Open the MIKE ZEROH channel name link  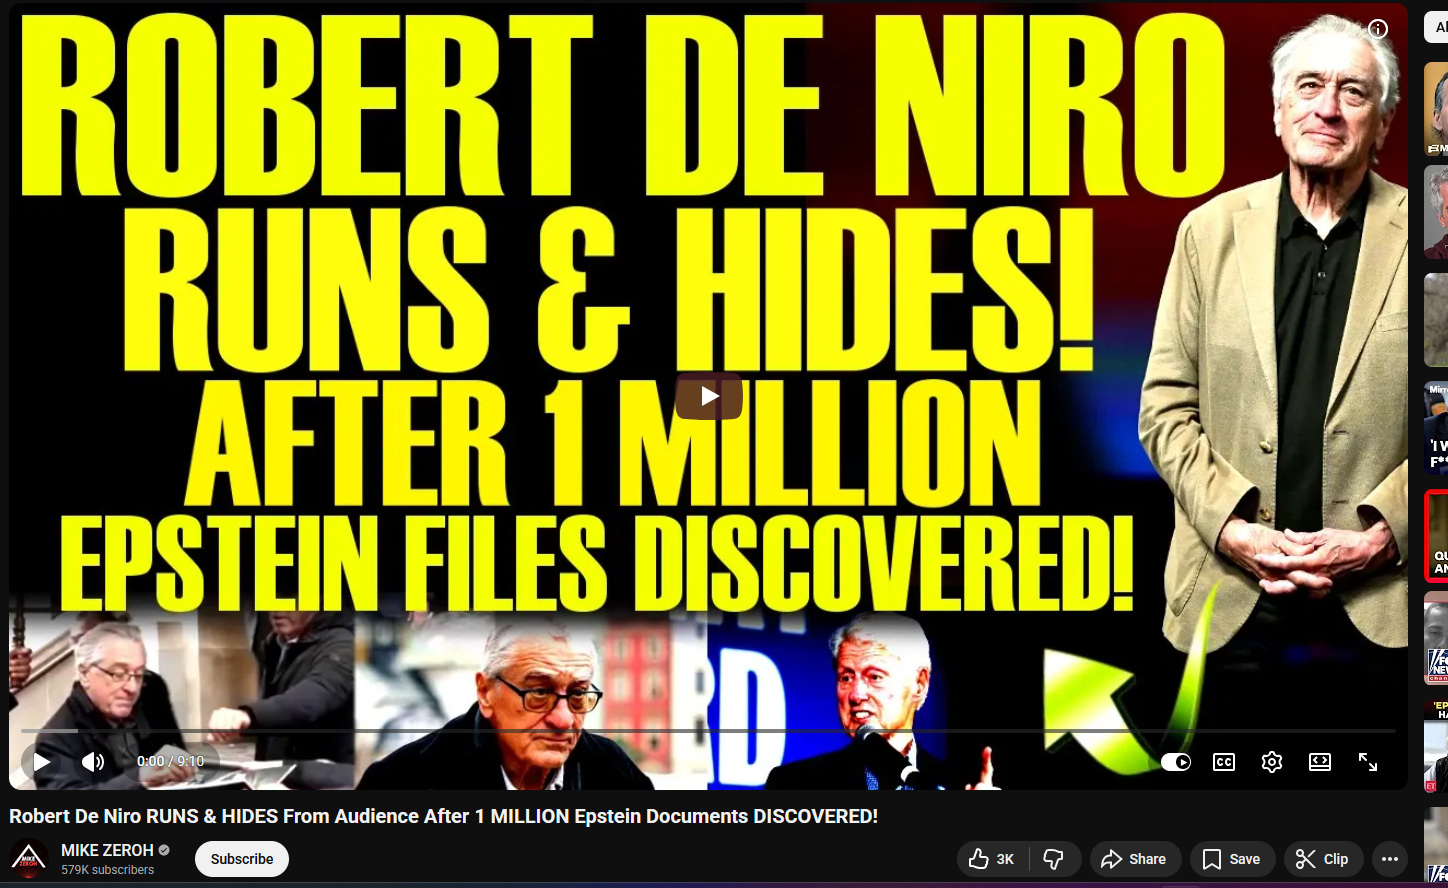coord(107,850)
